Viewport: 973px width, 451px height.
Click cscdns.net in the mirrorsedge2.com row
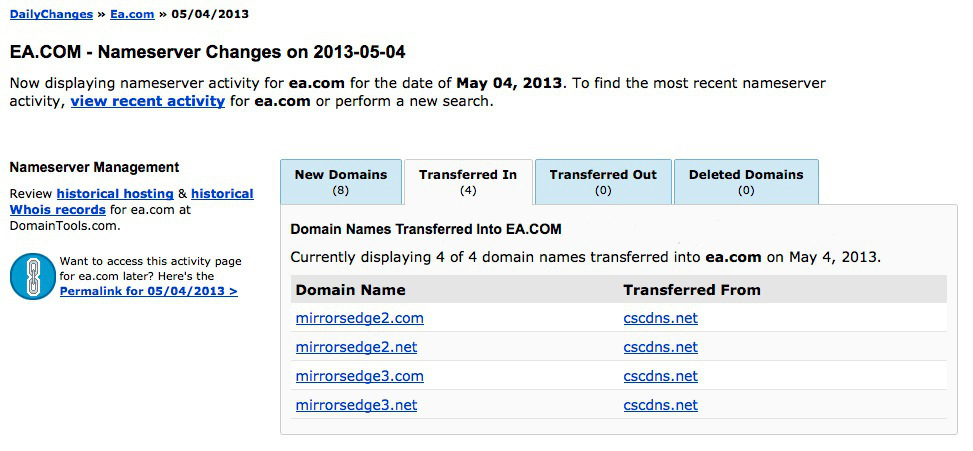point(660,318)
